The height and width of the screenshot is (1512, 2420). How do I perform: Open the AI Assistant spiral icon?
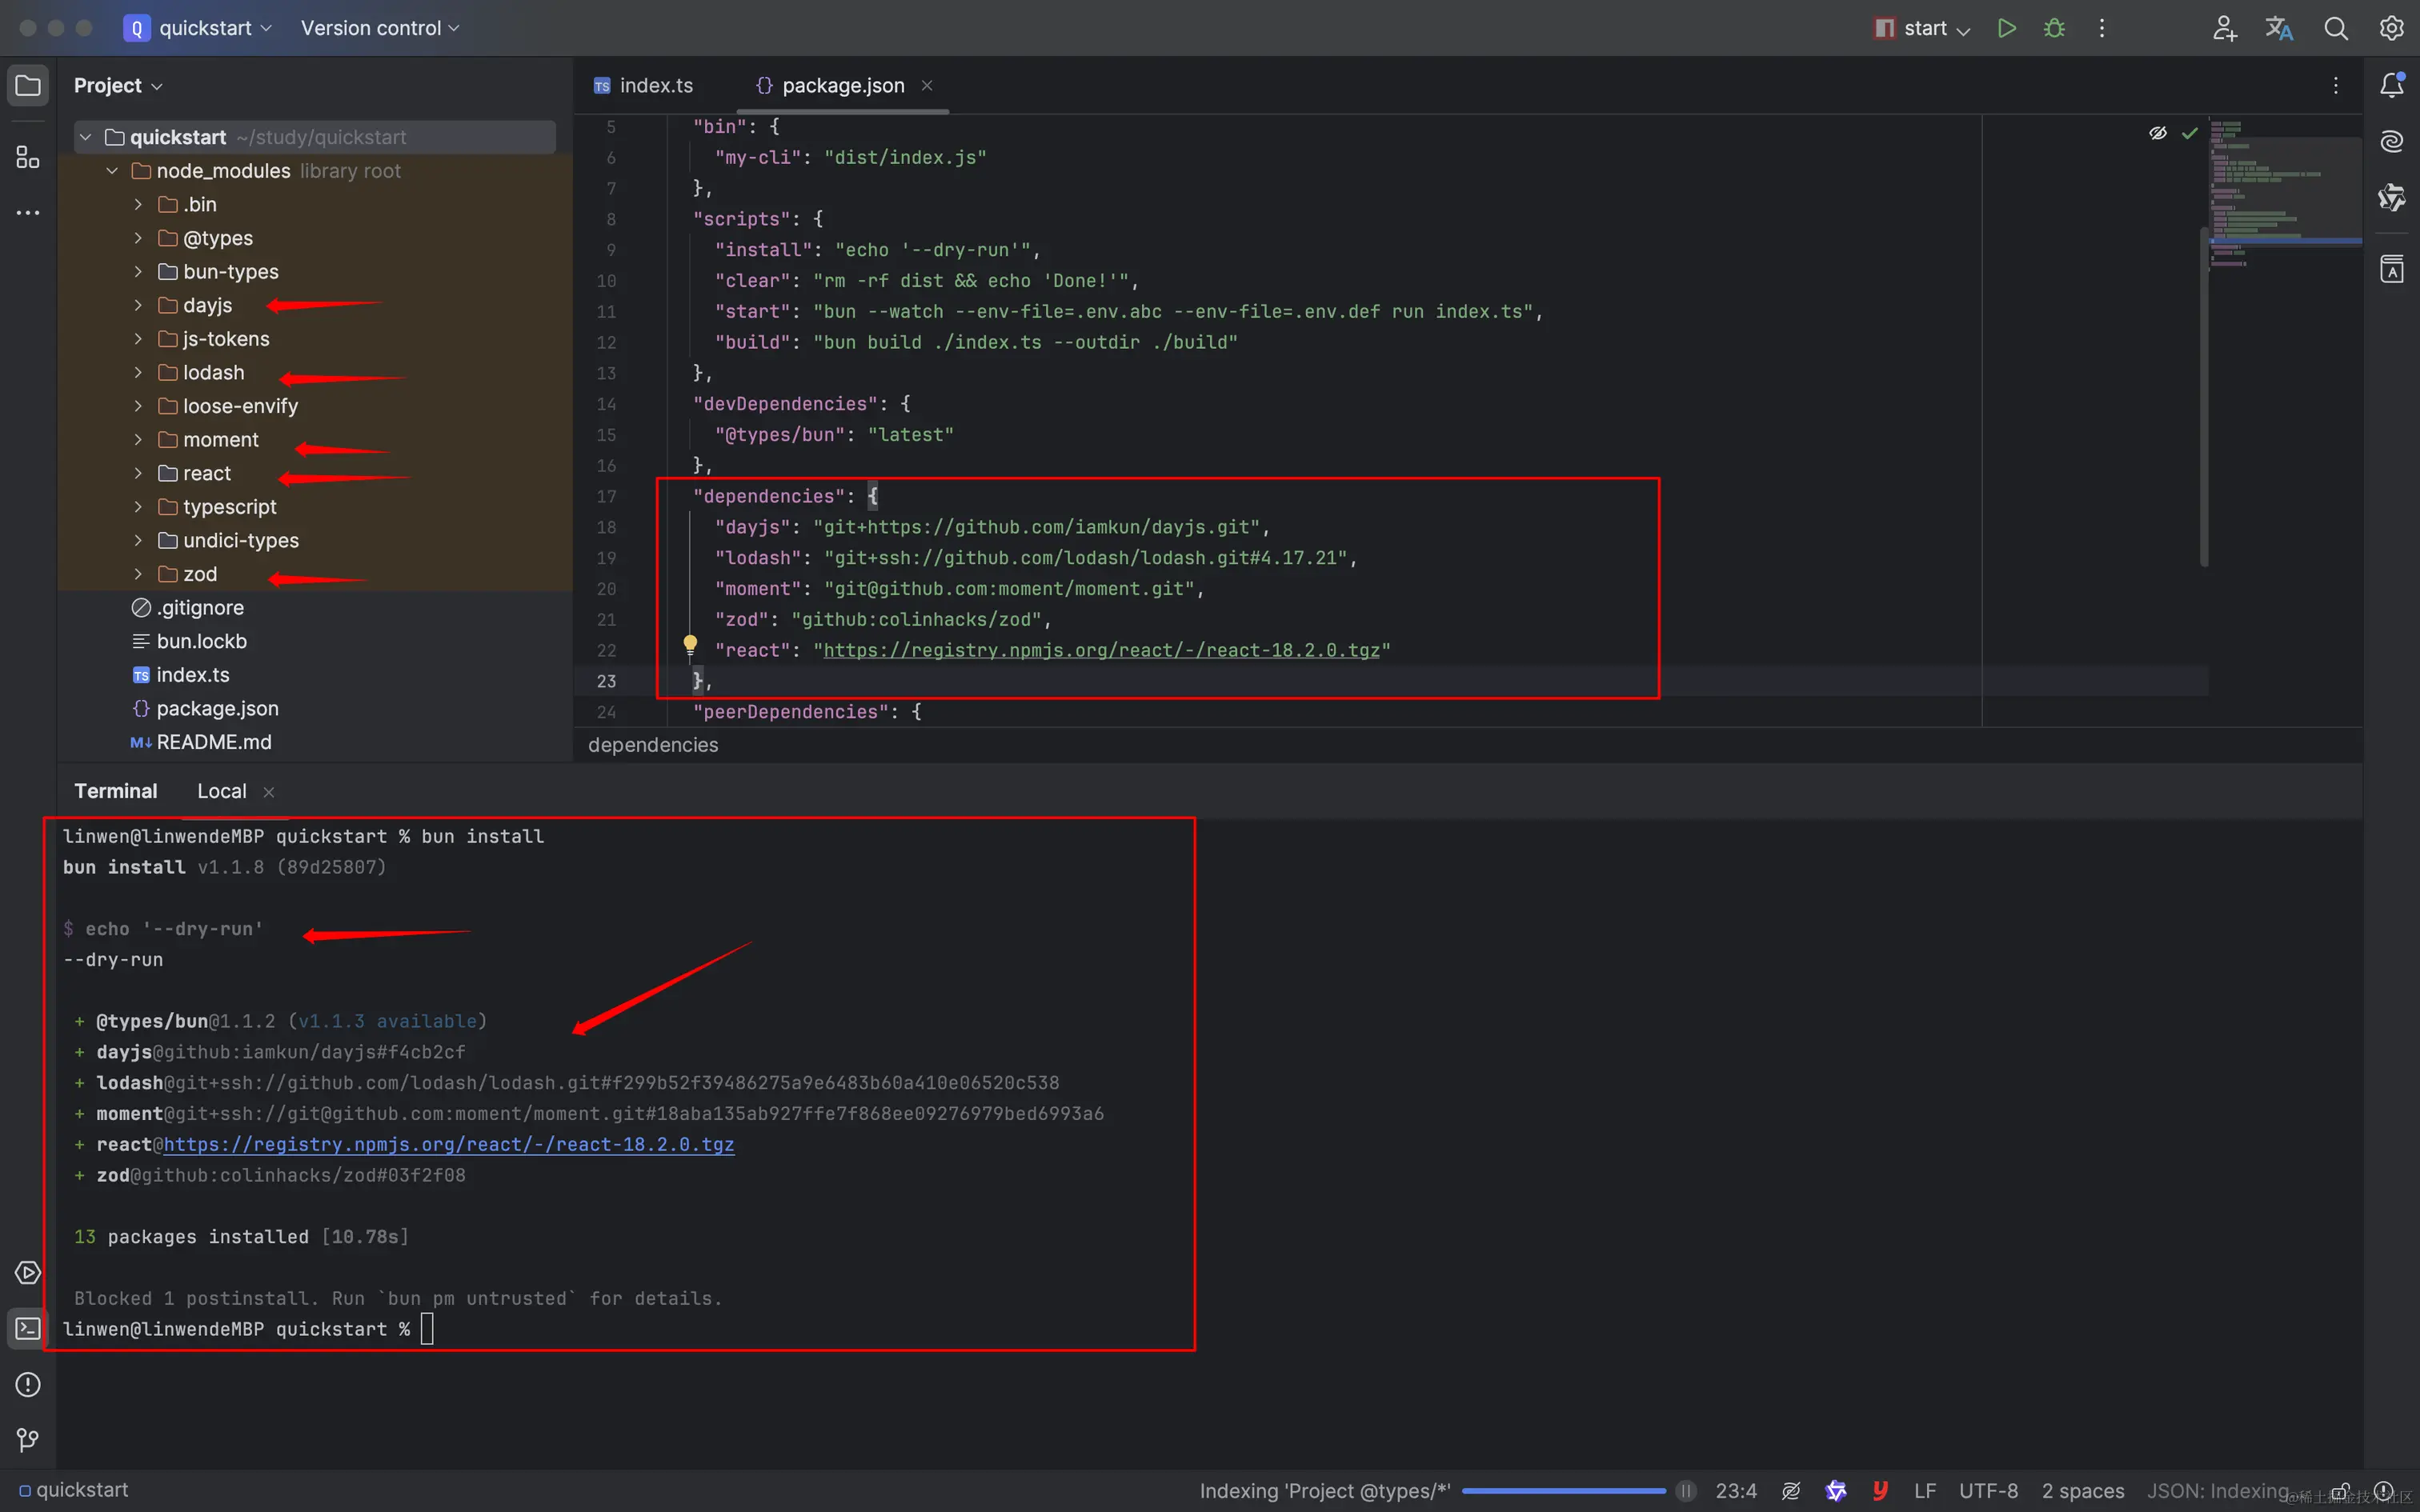coord(2391,141)
